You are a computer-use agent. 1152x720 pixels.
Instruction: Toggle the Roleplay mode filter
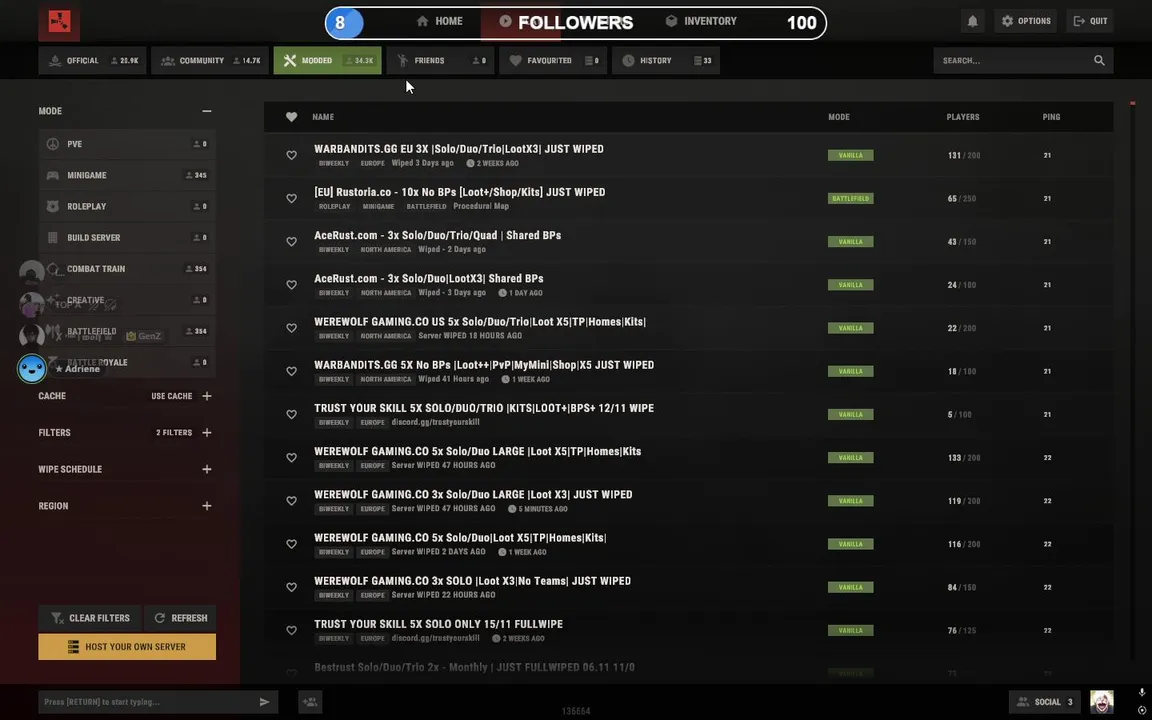pyautogui.click(x=127, y=206)
